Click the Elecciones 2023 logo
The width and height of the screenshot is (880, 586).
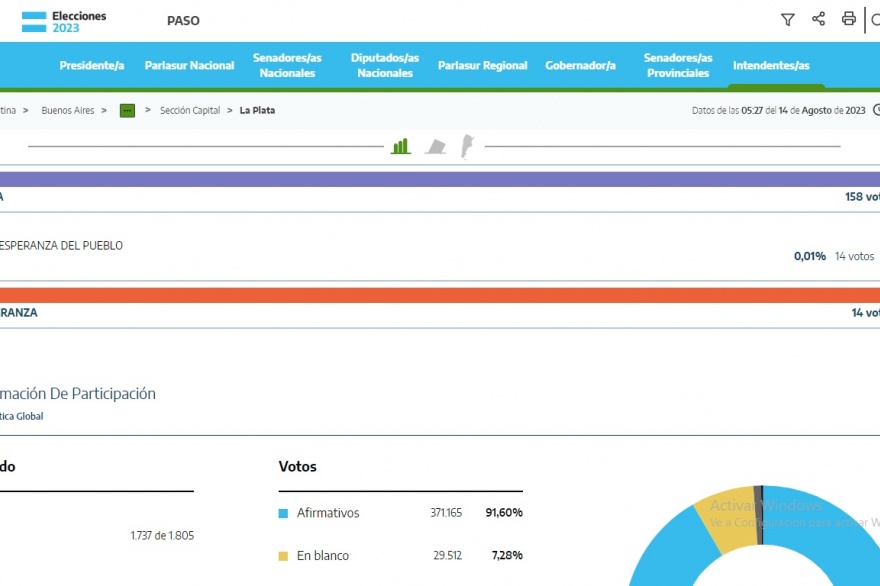coord(64,21)
